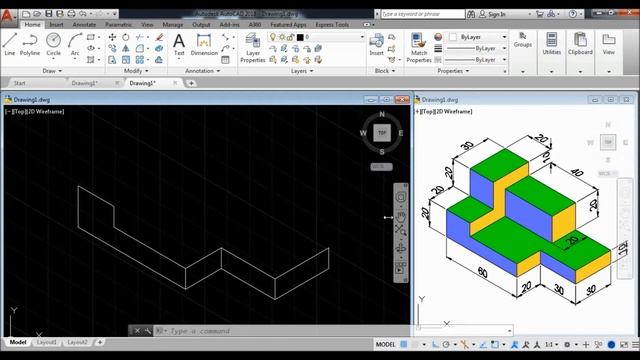Expand the Draw panel
Viewport: 640px width, 360px height.
point(52,71)
